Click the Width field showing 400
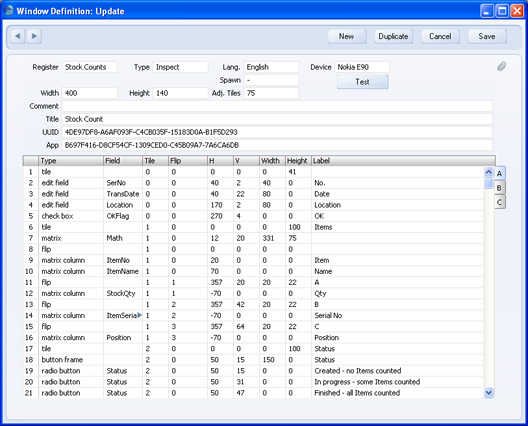Screen dimensions: 528x426 point(90,93)
